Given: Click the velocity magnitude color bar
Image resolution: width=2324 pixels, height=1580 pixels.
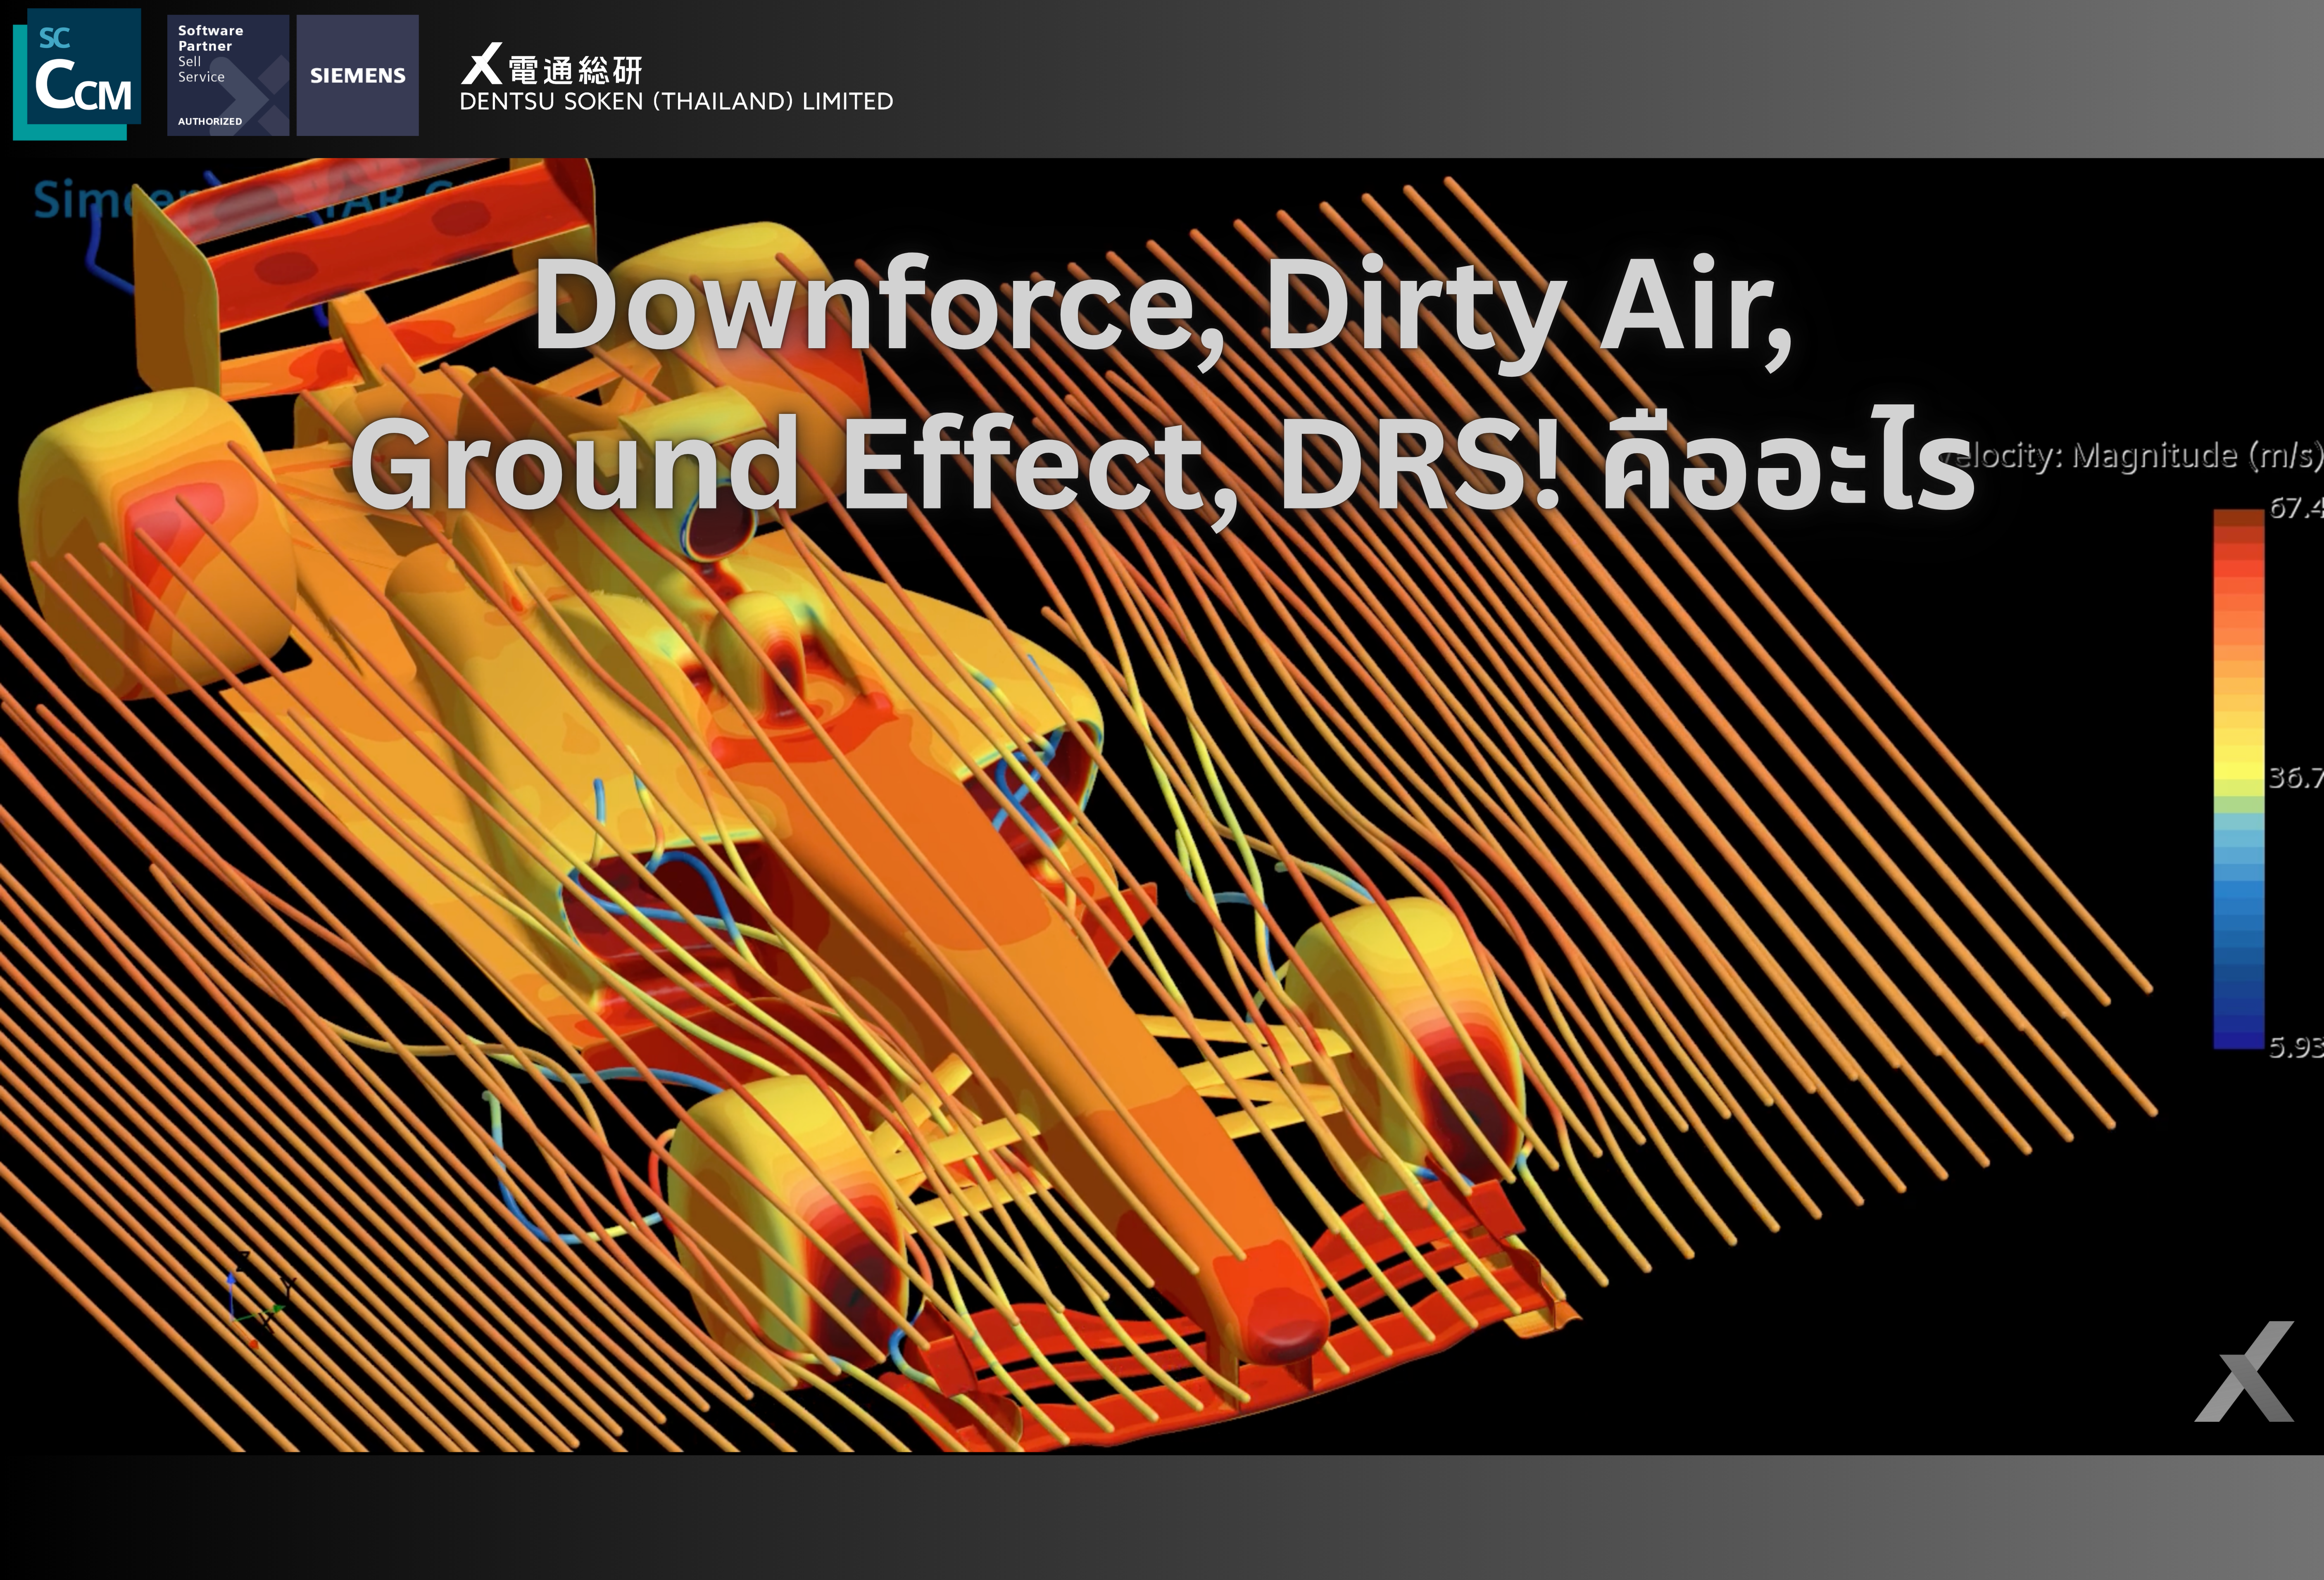Looking at the screenshot, I should pos(2239,779).
